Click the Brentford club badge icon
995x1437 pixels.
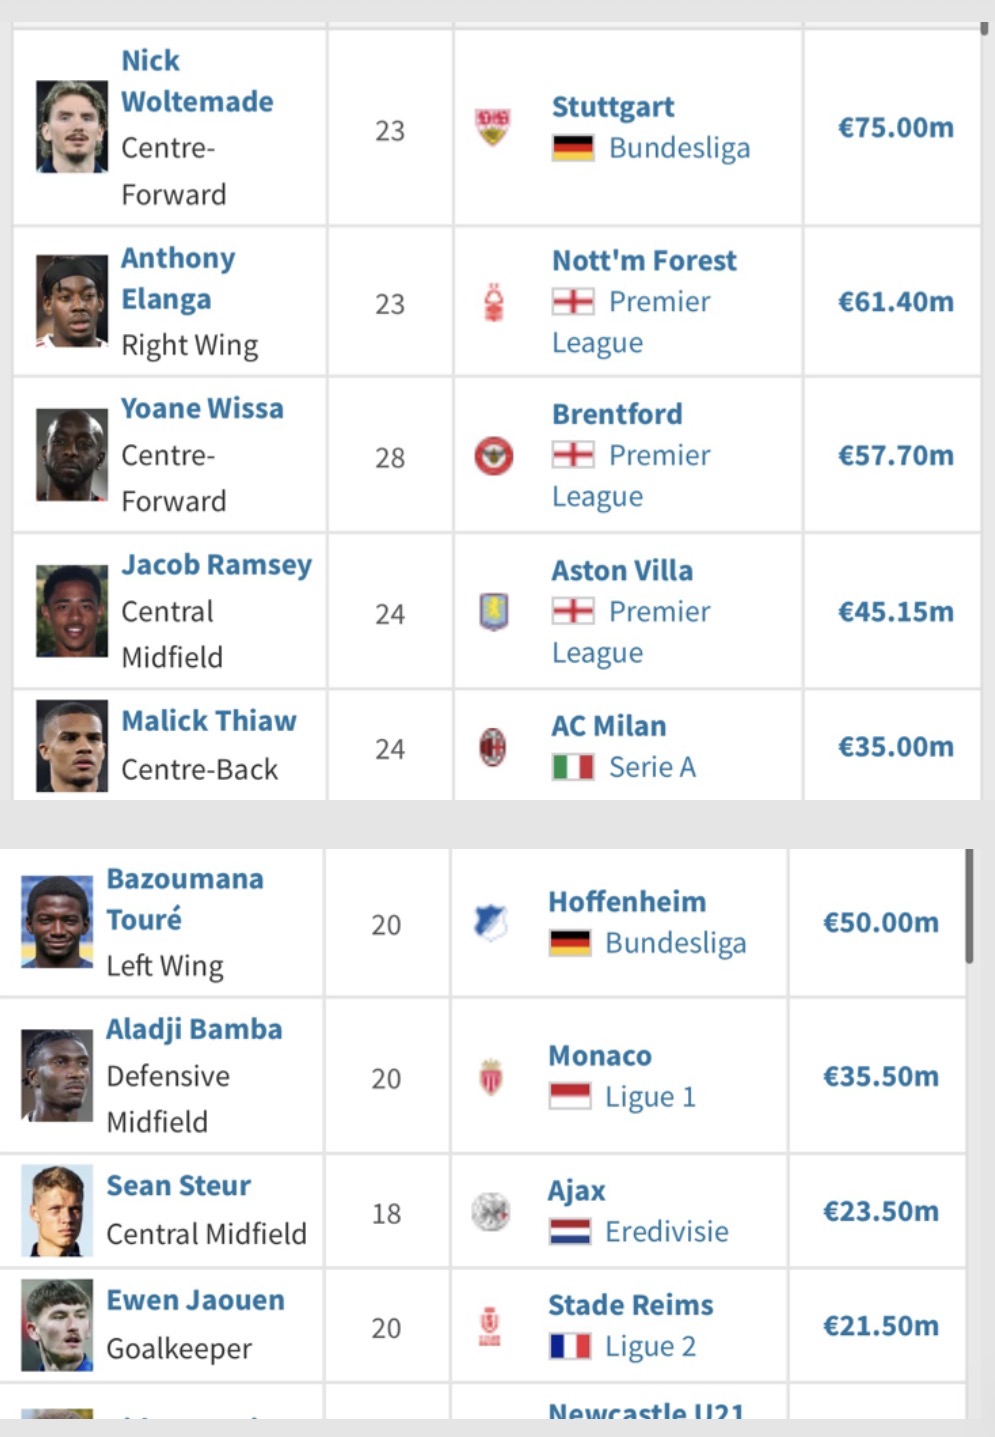tap(493, 456)
